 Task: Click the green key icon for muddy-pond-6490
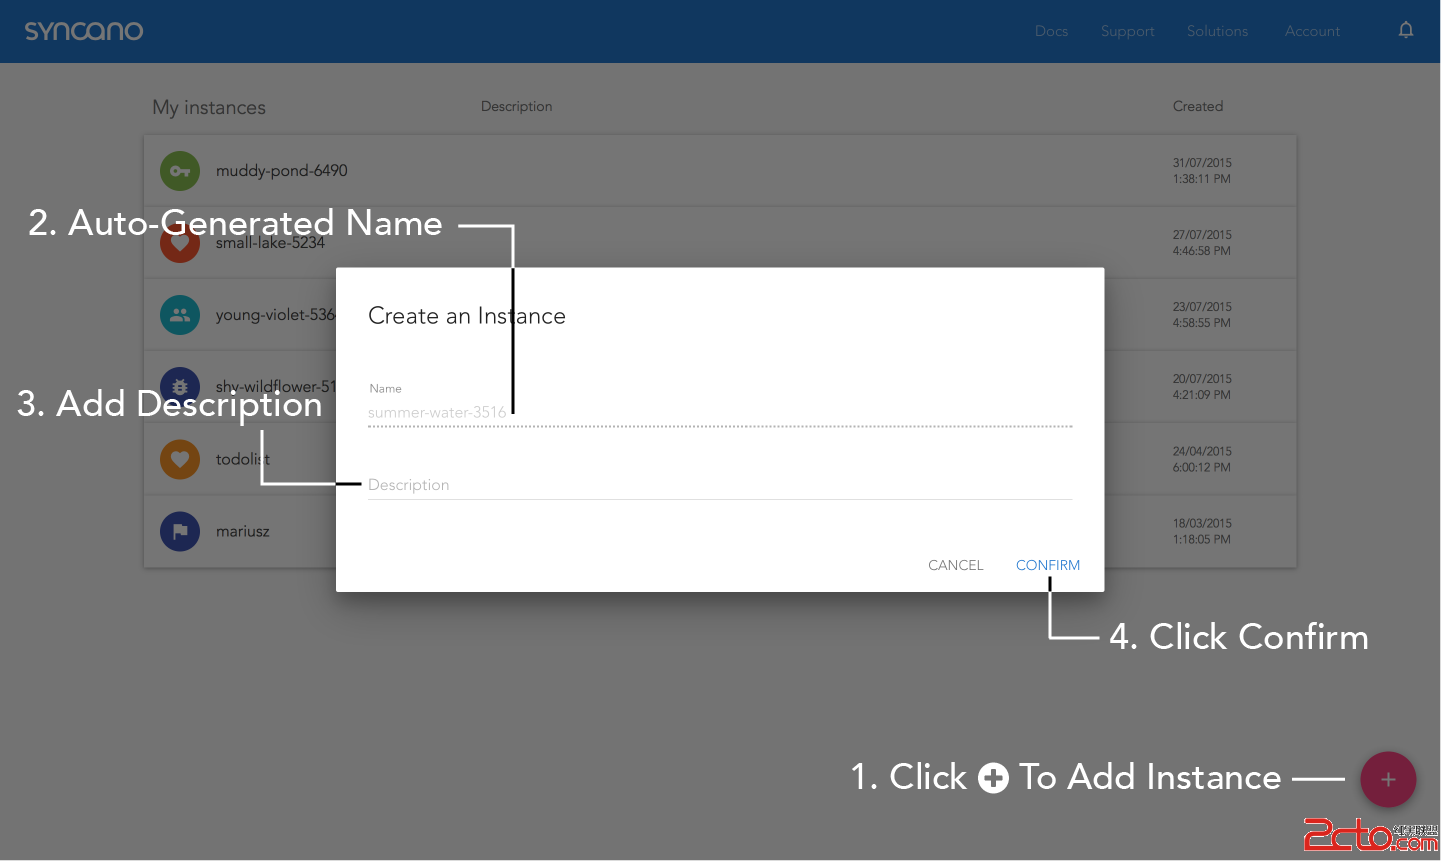coord(180,171)
